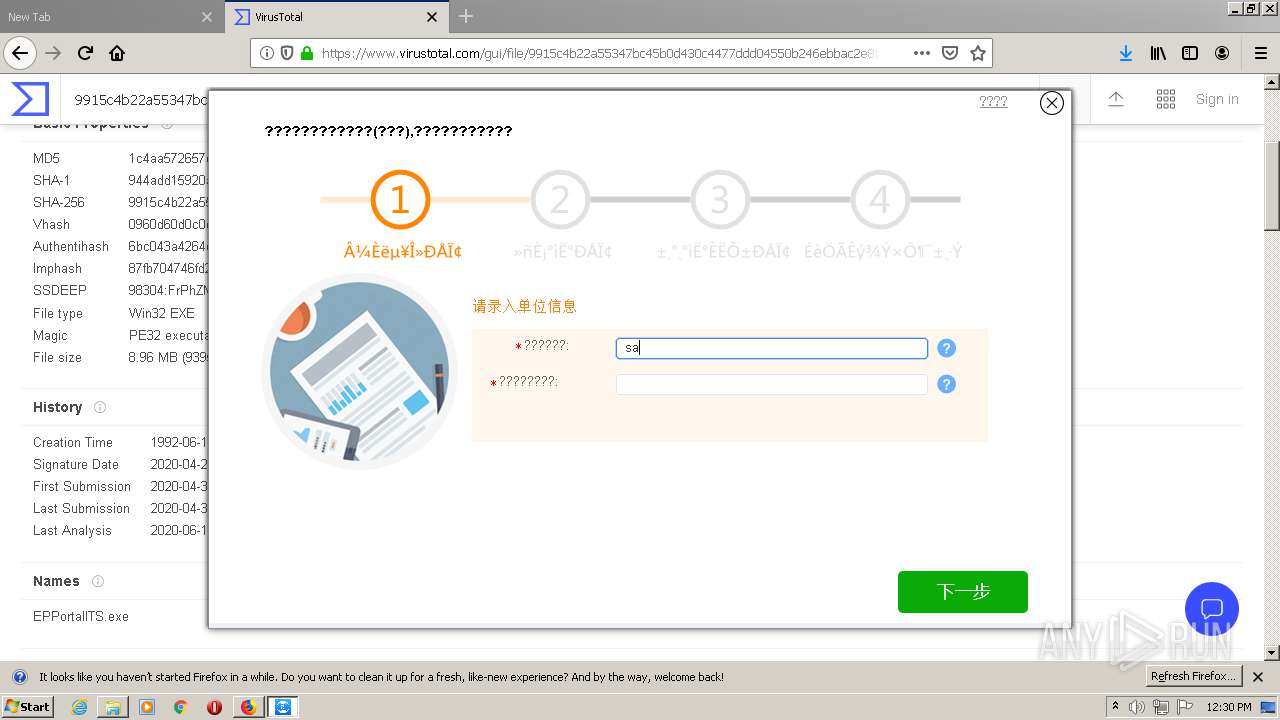Click the Names info icon
1280x720 pixels.
tap(98, 581)
